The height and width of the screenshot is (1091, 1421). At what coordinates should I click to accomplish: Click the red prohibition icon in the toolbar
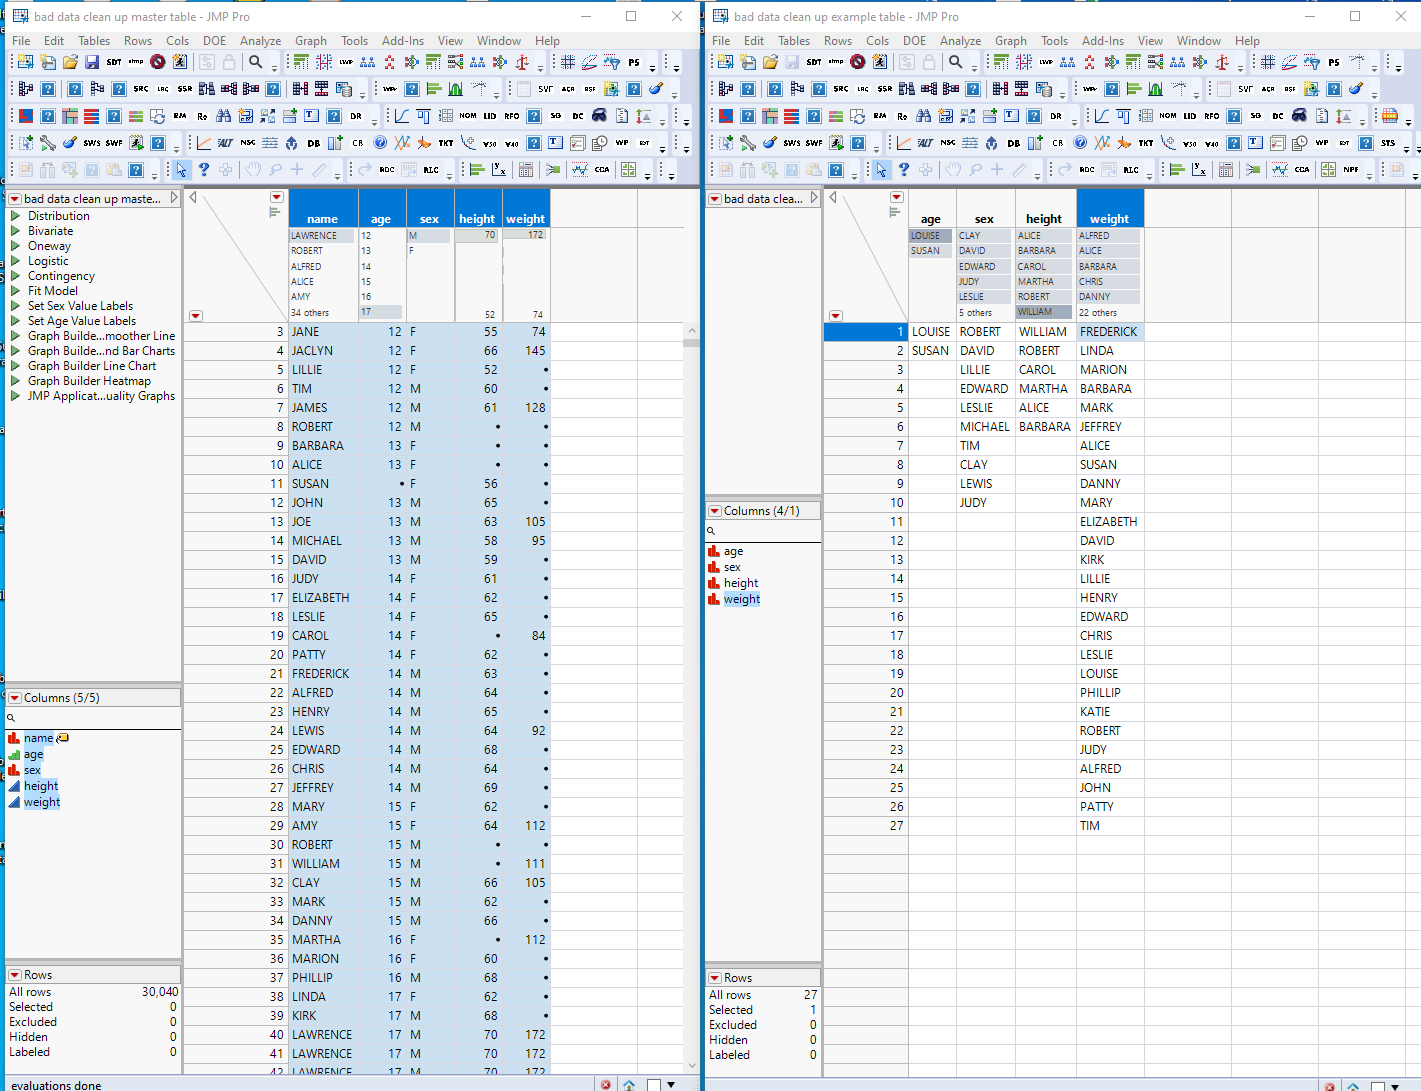click(158, 61)
